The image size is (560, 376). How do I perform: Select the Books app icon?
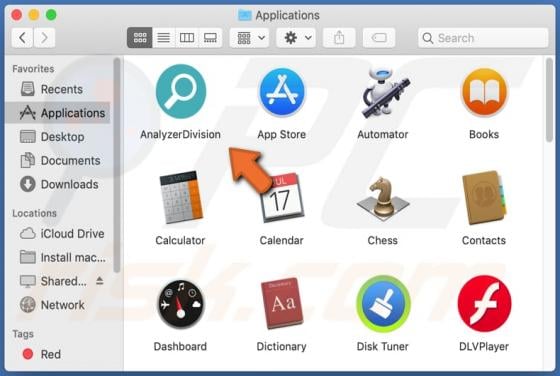coord(484,92)
